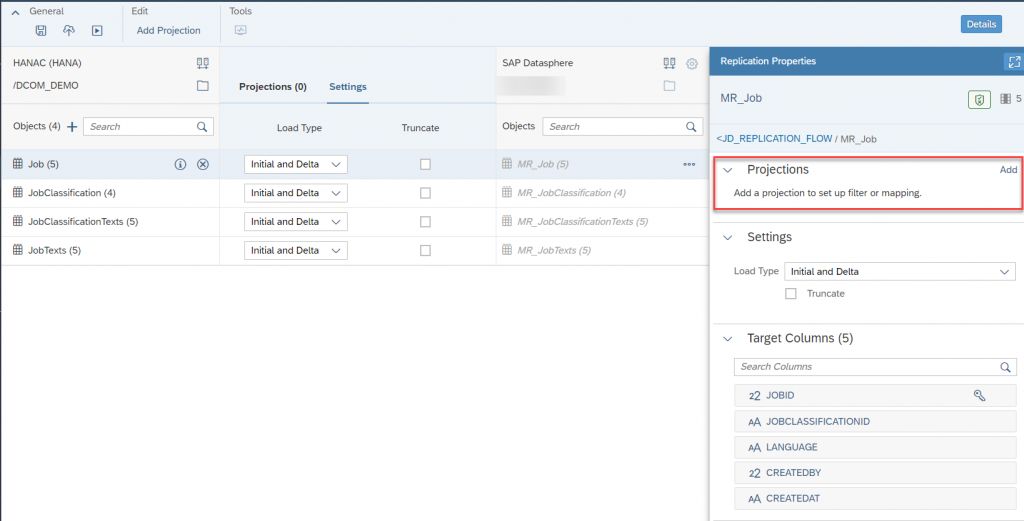Click the SAP Datasphere target connection icon
The image size is (1024, 521).
[669, 63]
